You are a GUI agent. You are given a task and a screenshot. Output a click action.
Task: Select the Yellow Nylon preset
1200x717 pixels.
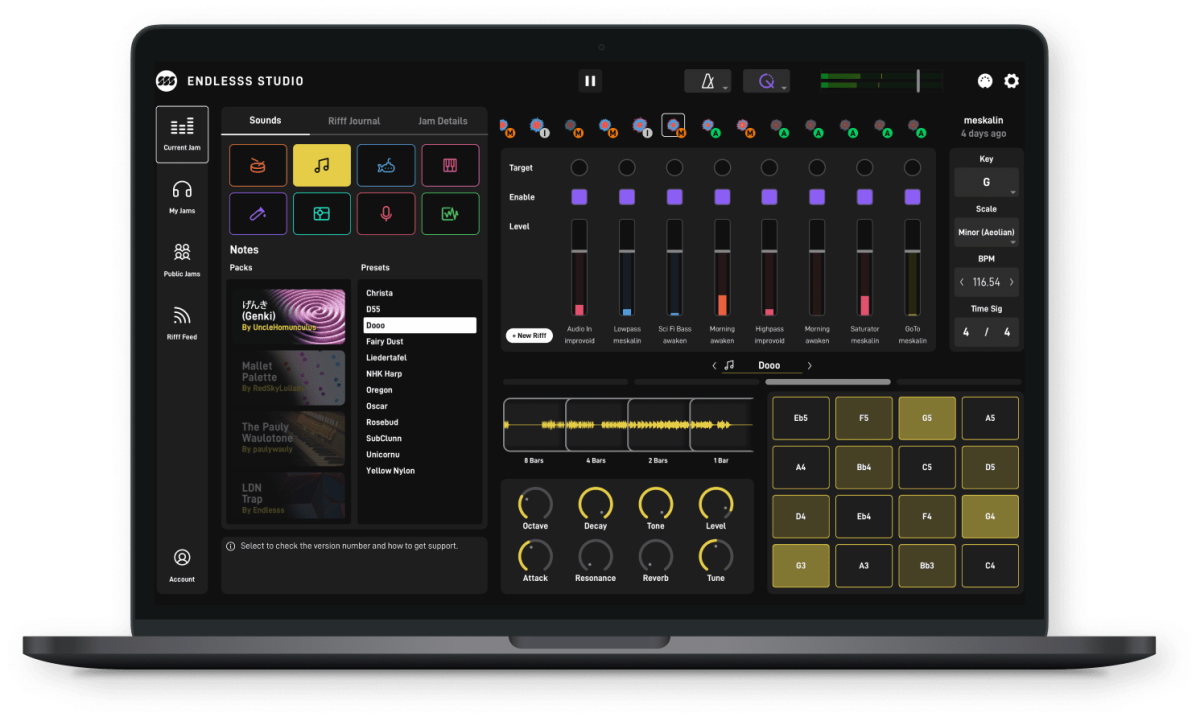(390, 471)
